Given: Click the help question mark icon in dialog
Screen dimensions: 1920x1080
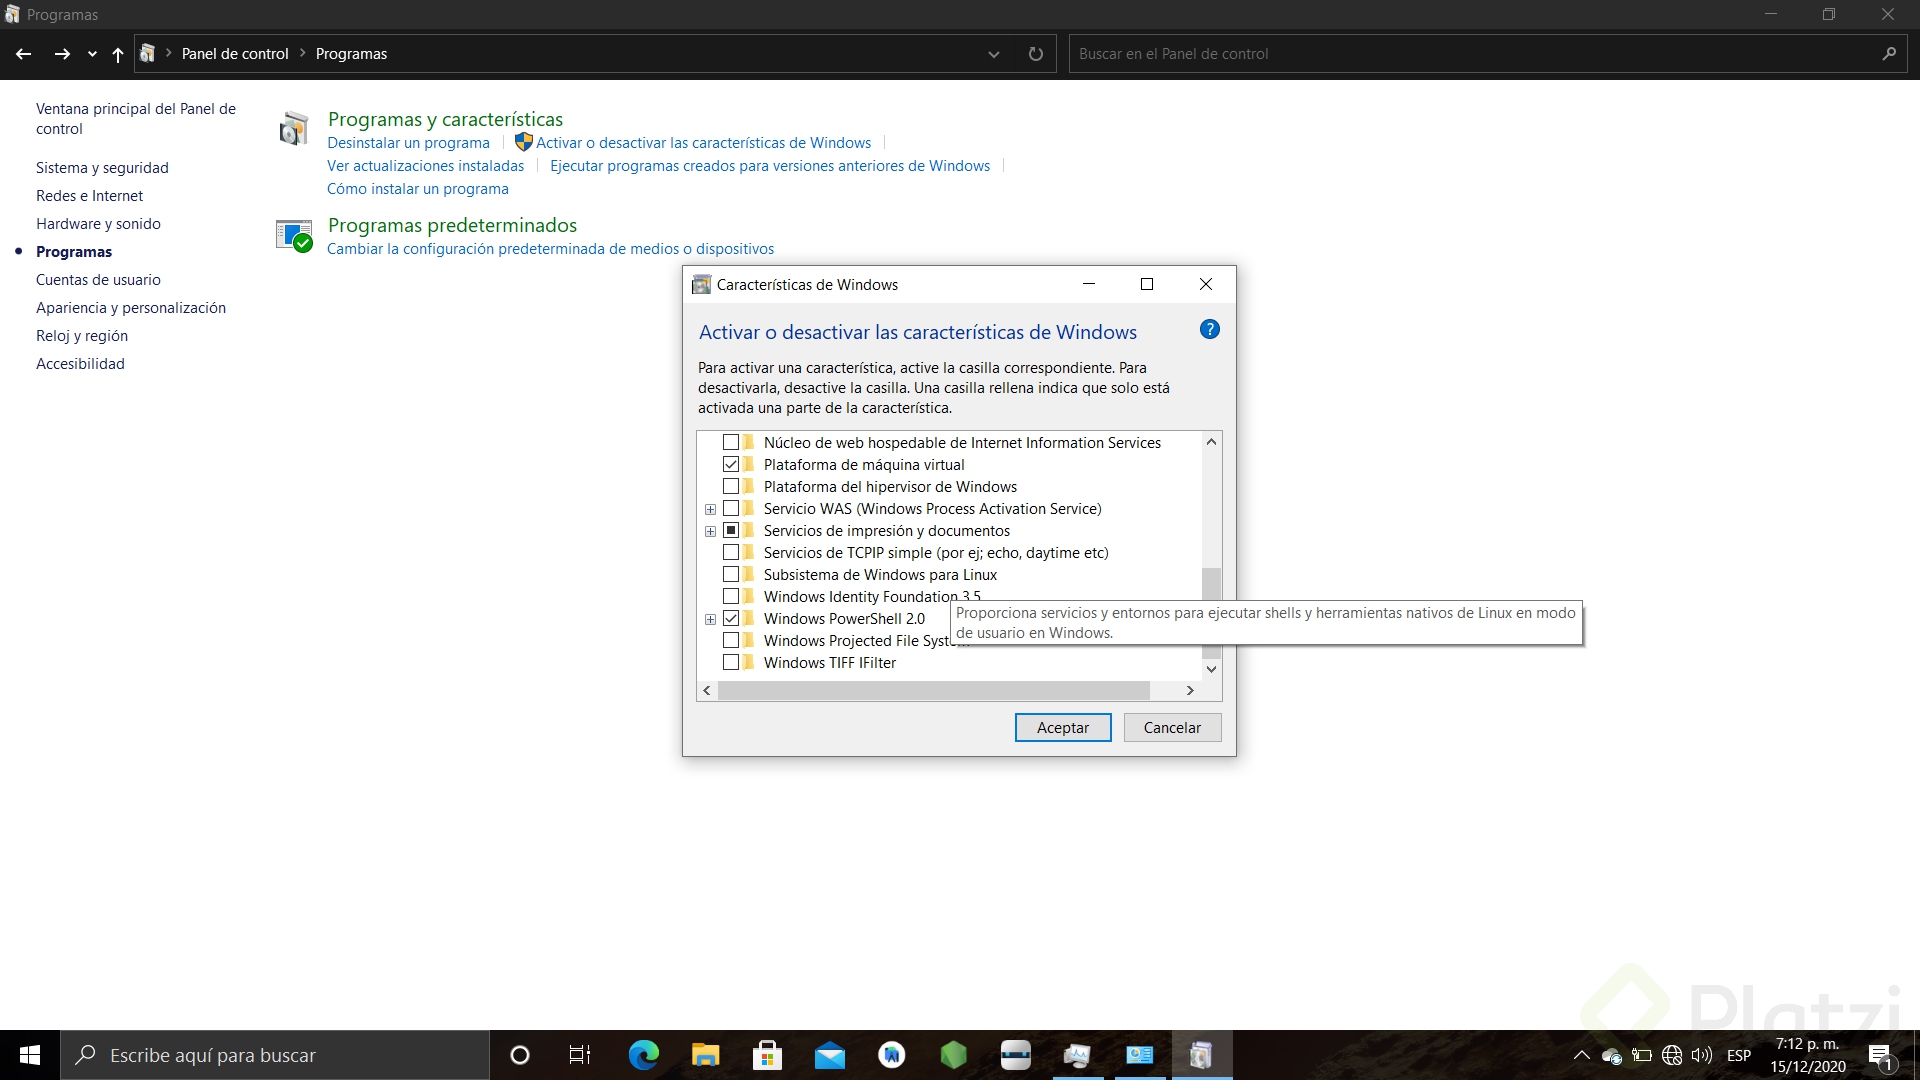Looking at the screenshot, I should click(x=1209, y=330).
